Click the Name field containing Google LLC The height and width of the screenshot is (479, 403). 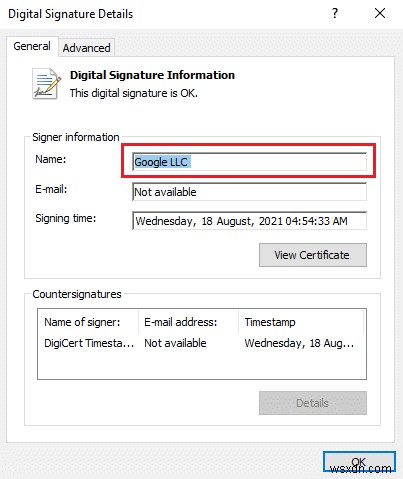[249, 162]
